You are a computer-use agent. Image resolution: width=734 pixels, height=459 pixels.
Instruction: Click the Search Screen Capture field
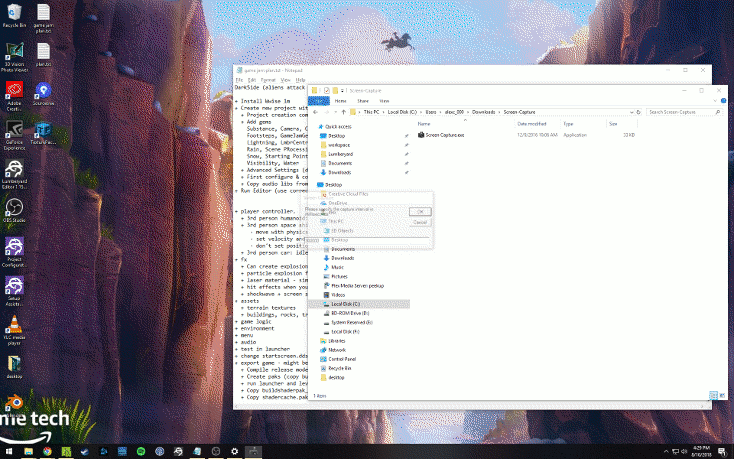(683, 112)
